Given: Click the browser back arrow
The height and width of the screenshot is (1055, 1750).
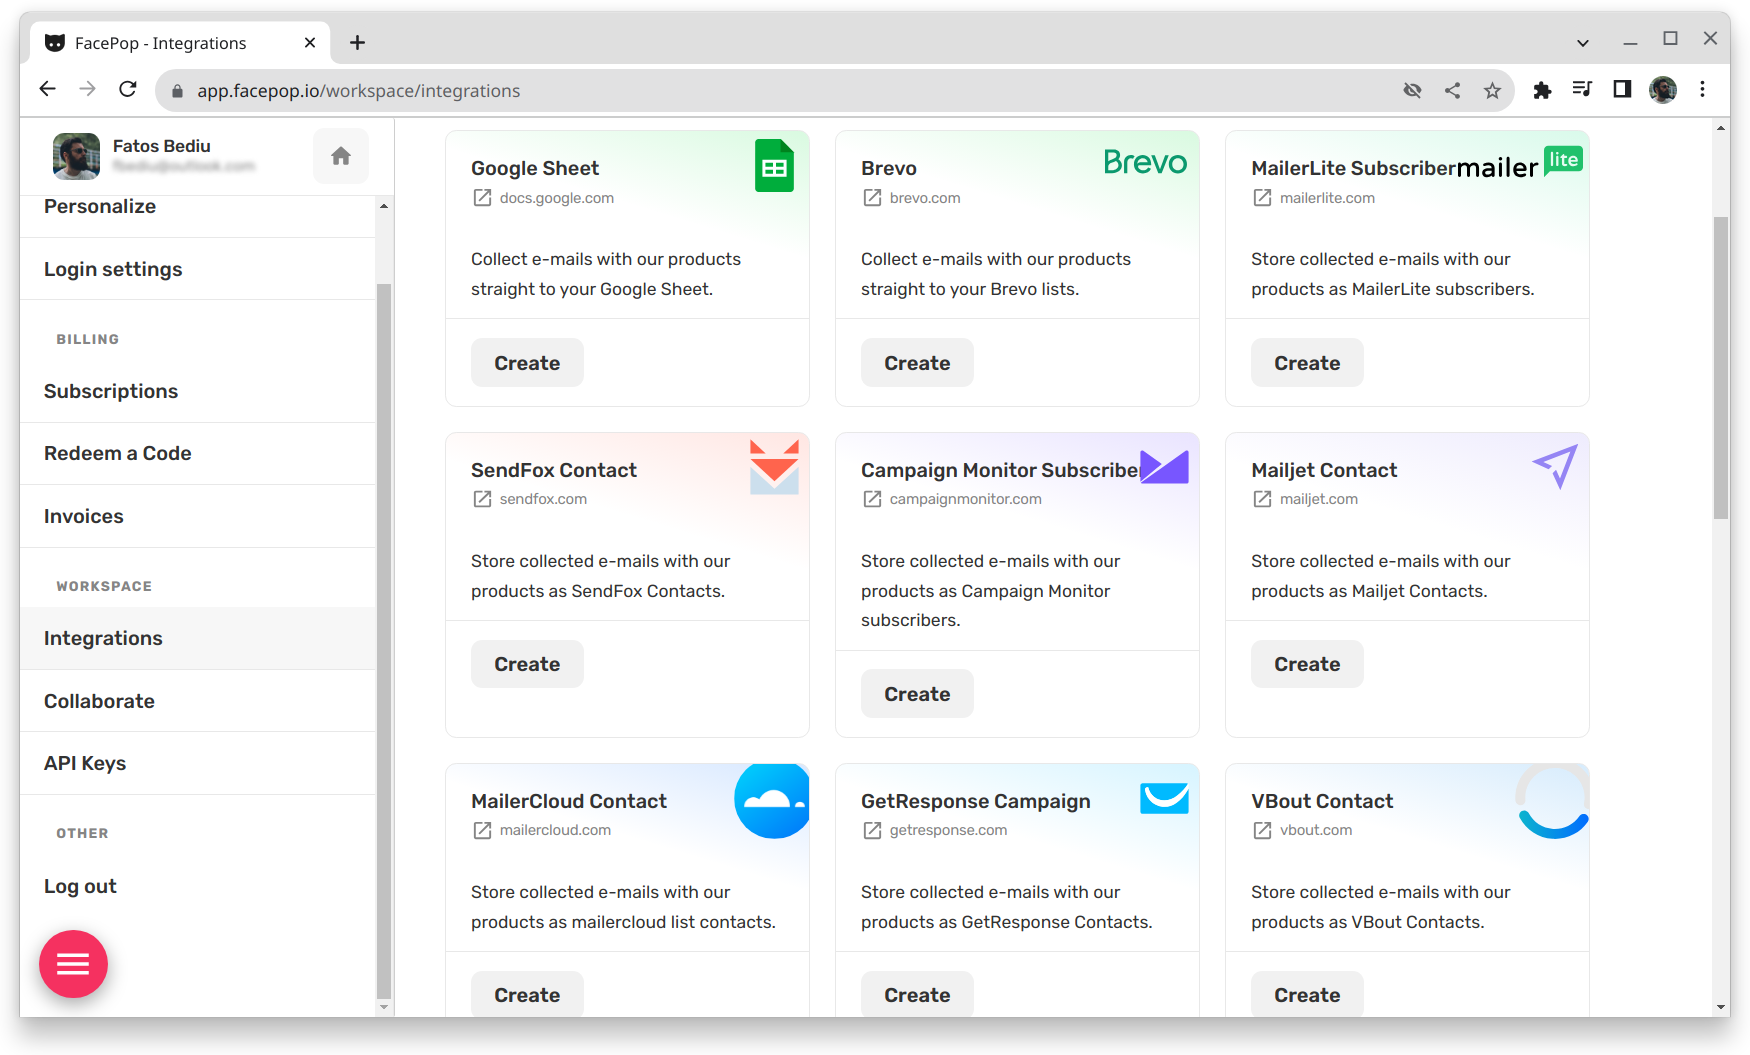Looking at the screenshot, I should 47,89.
